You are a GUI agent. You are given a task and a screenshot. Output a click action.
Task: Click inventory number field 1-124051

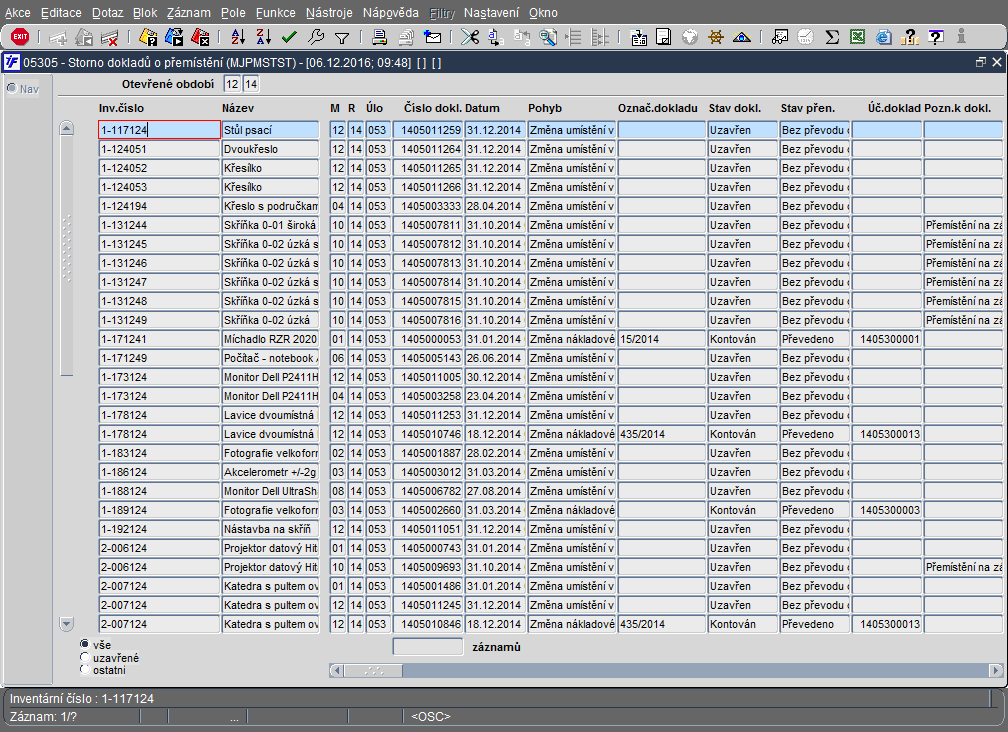tap(159, 149)
